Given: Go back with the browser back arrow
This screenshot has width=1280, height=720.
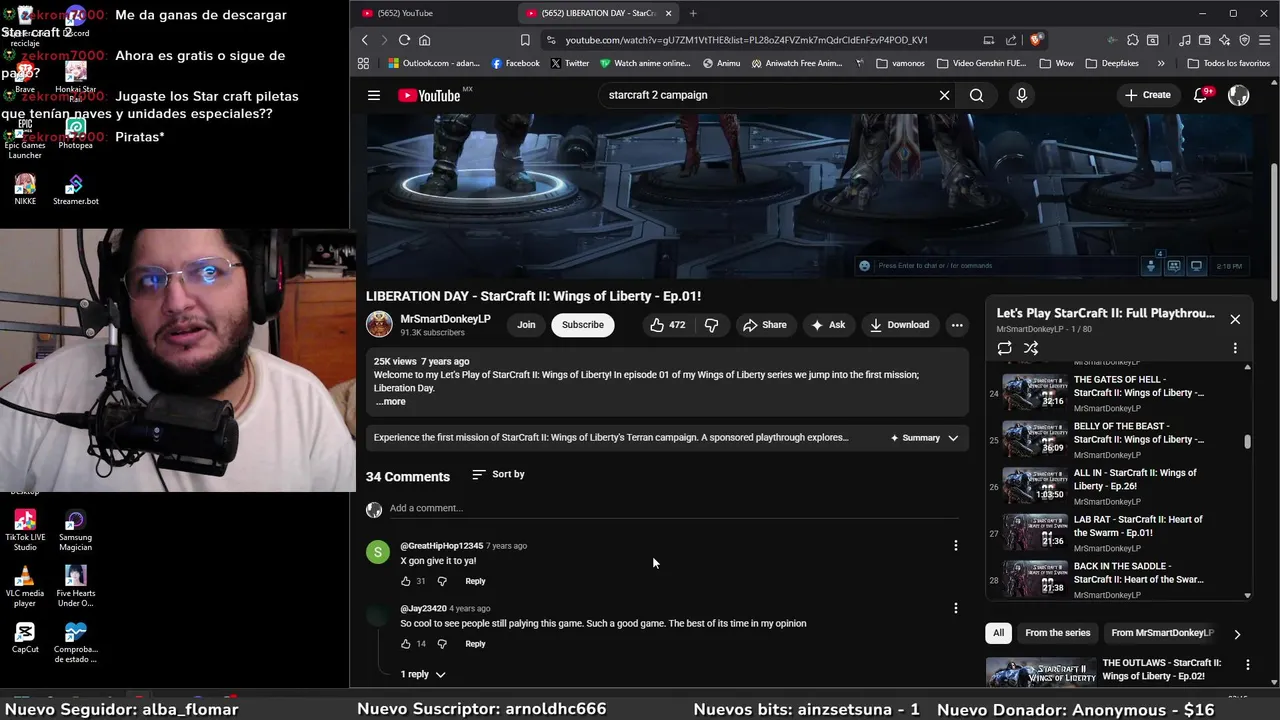Looking at the screenshot, I should pyautogui.click(x=365, y=40).
